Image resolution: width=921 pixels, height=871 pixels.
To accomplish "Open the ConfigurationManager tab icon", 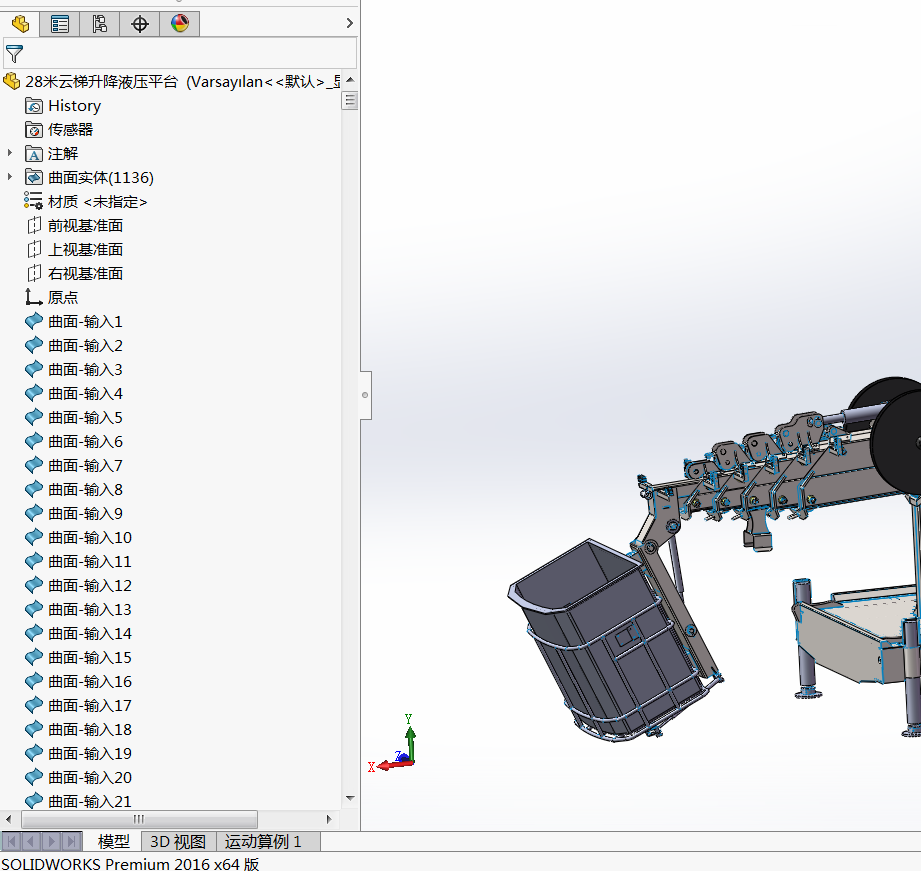I will point(100,24).
